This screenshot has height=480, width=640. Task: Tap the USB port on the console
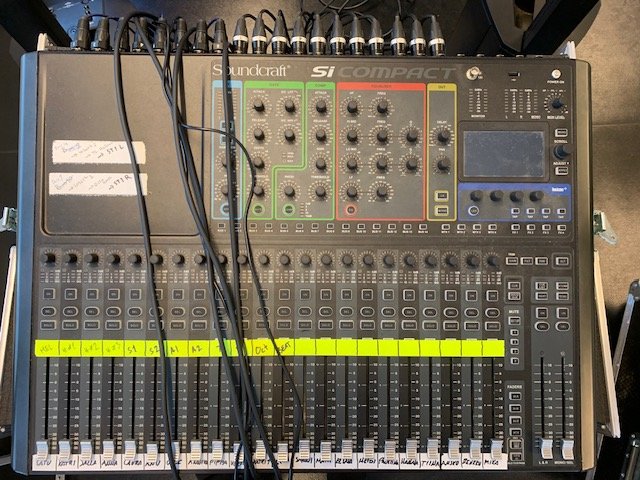point(514,75)
